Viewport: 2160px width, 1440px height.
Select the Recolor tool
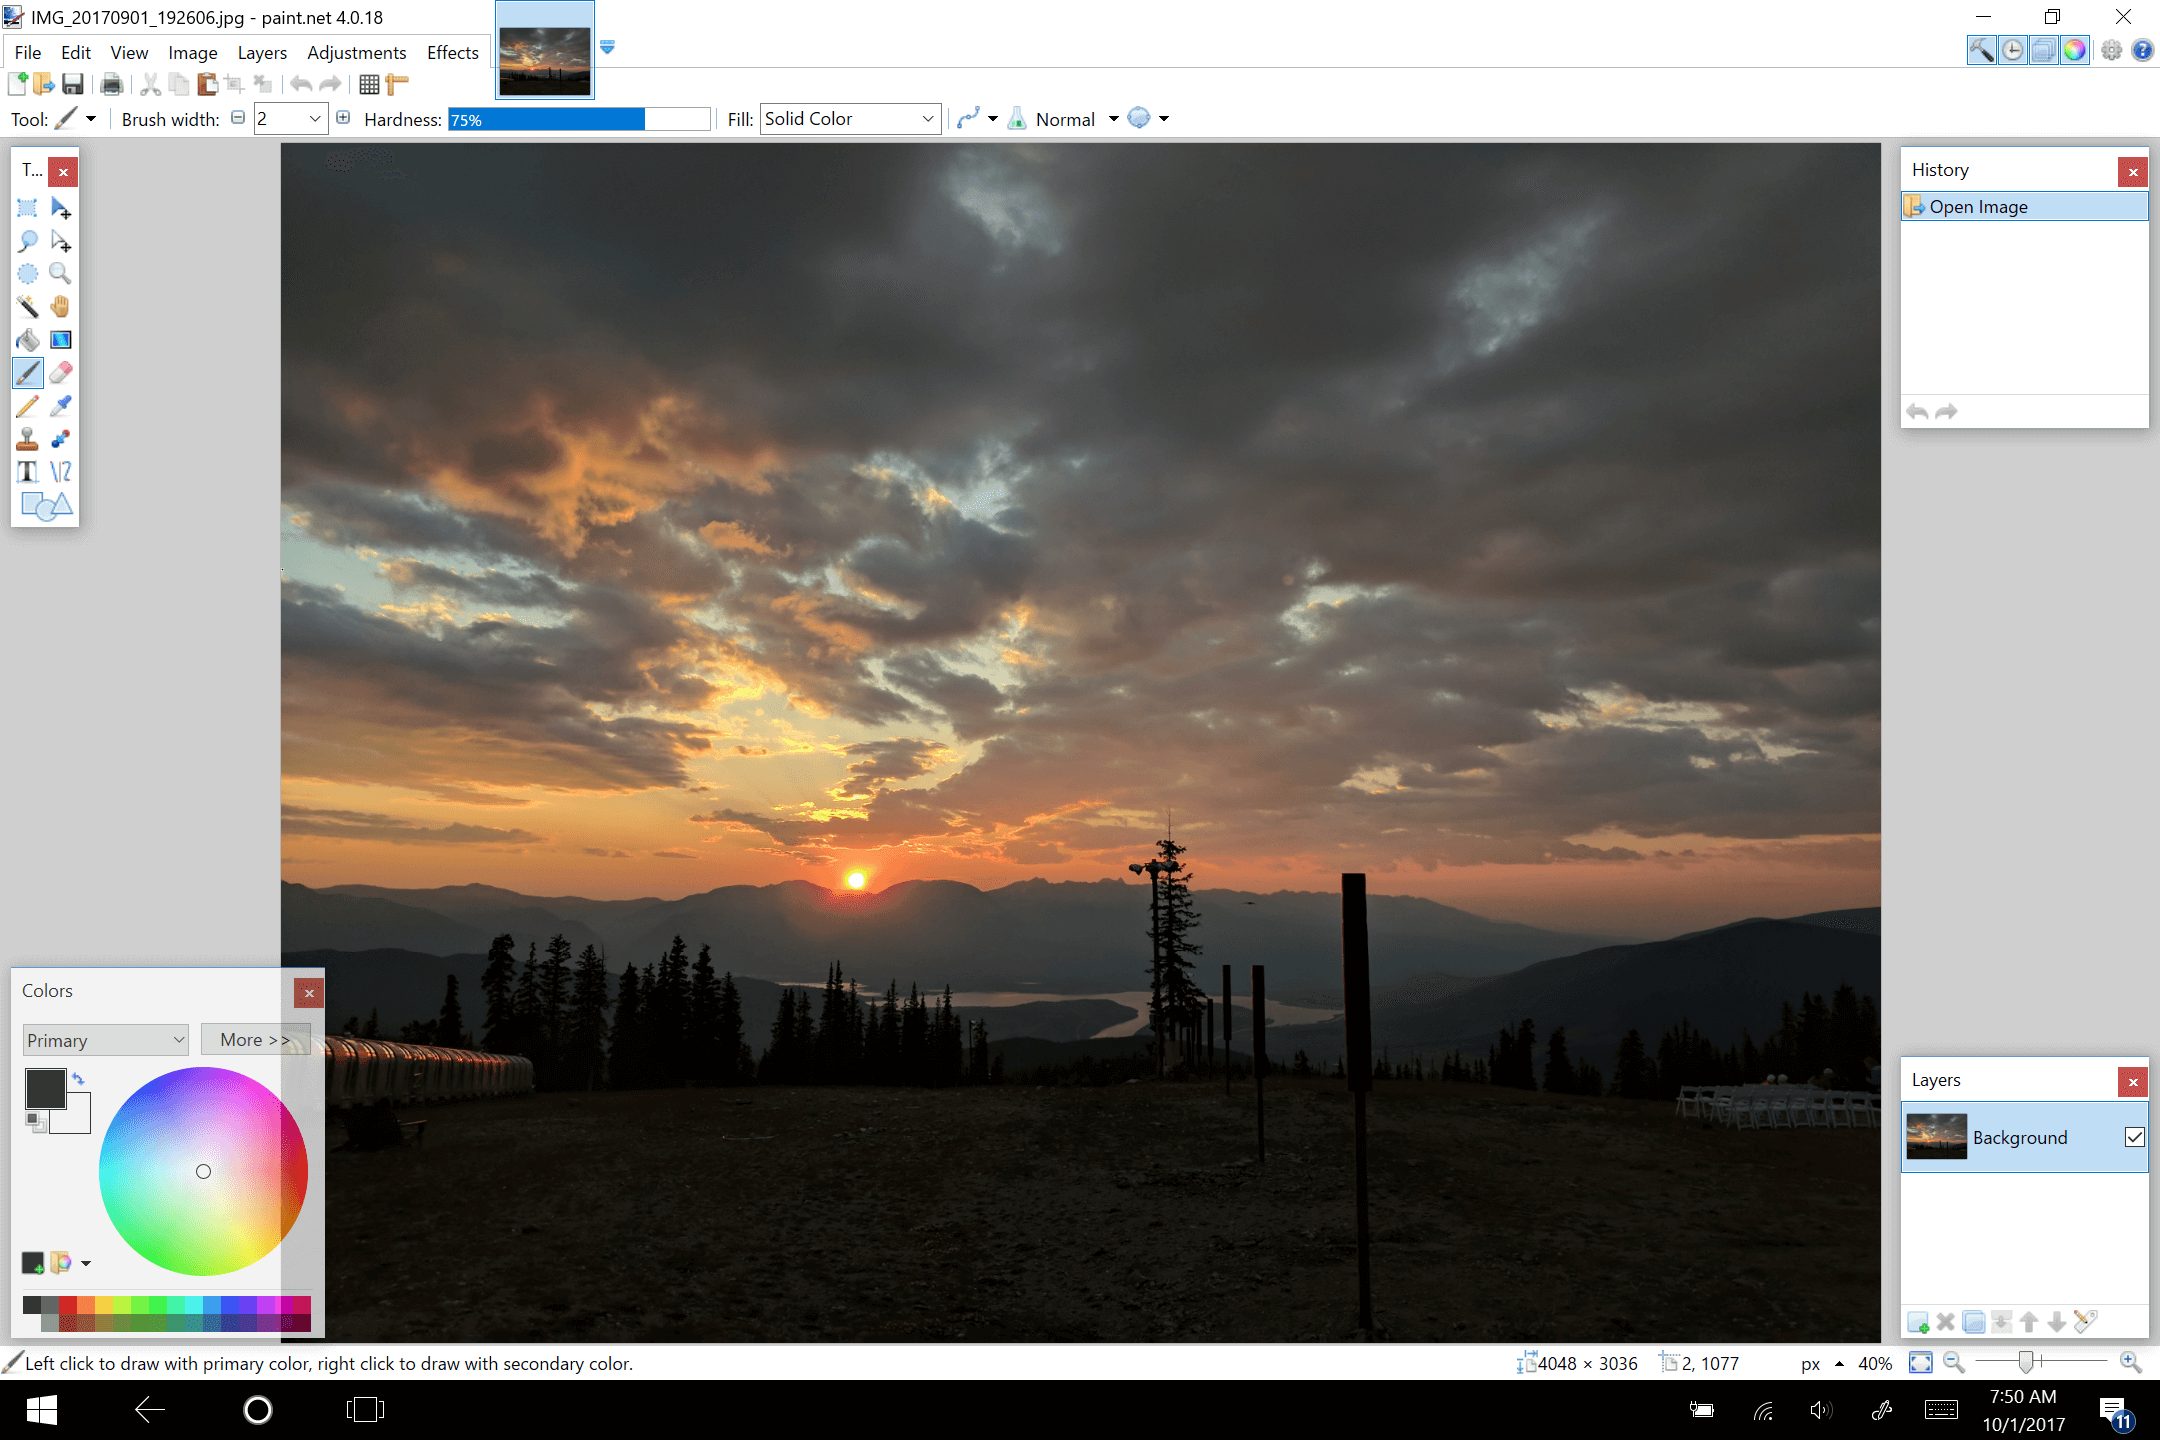click(x=61, y=439)
